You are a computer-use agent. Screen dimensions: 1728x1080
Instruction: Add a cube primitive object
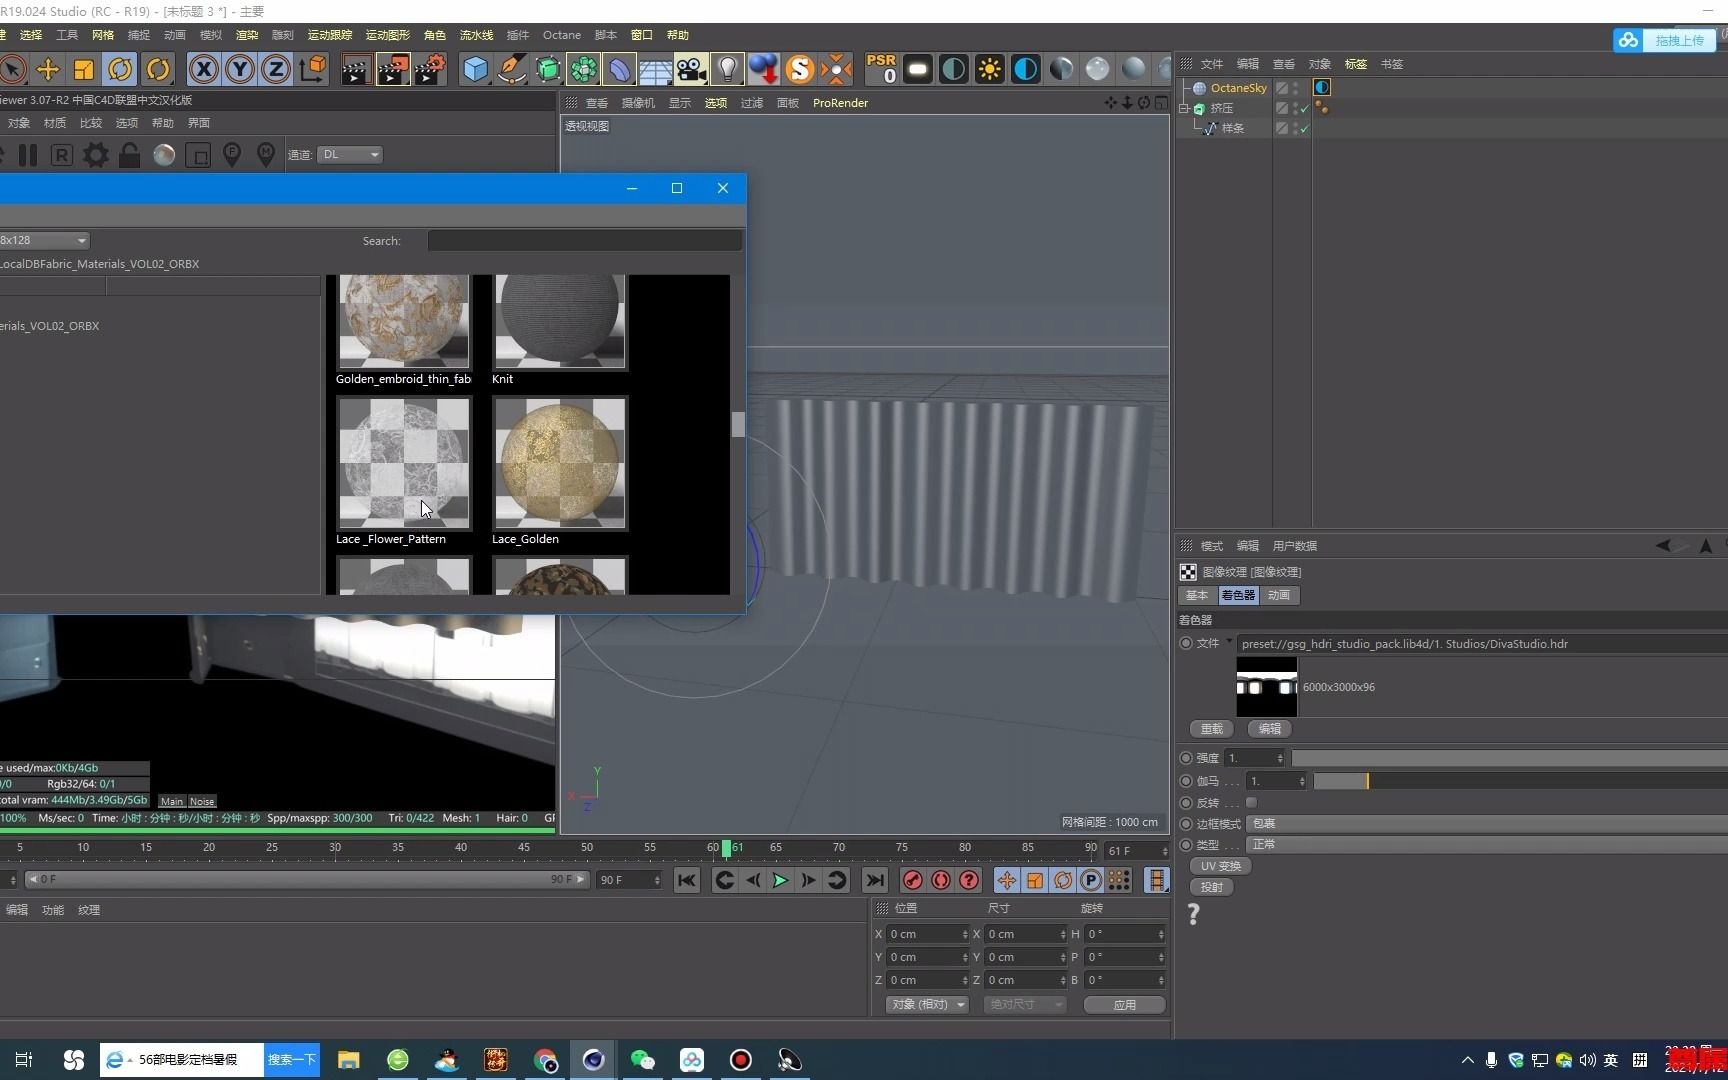[x=476, y=69]
